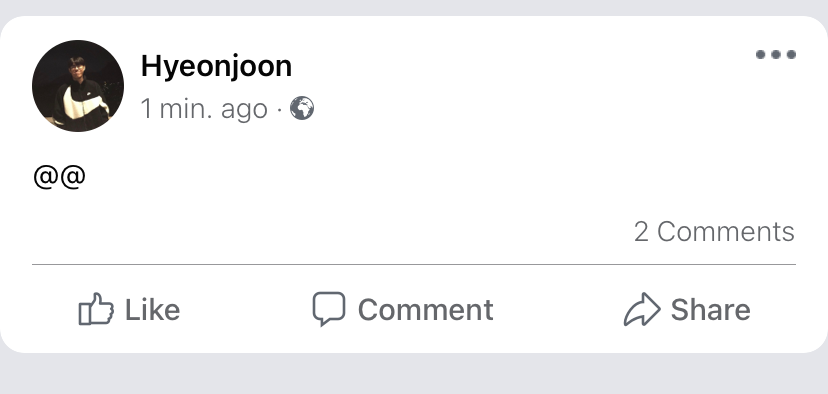Click the empty white space right of '@@'
This screenshot has width=828, height=394.
(x=422, y=177)
